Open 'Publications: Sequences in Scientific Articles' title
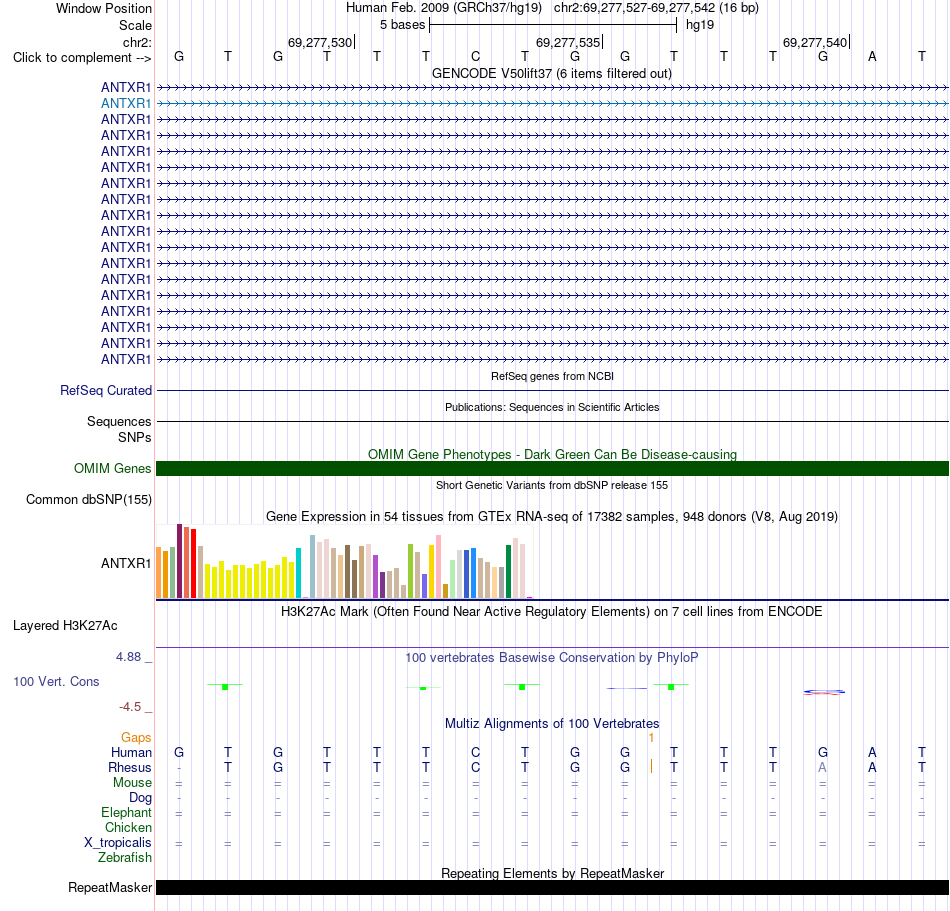The image size is (950, 911). (x=552, y=407)
